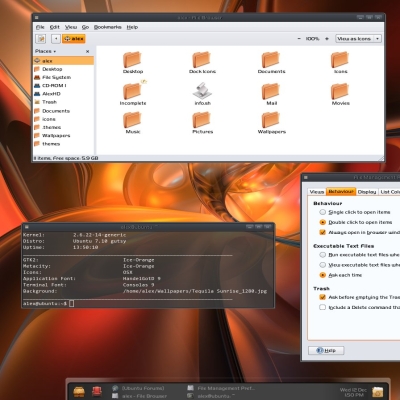This screenshot has width=400, height=400.
Task: Click Help button in preferences dialog
Action: pos(326,350)
